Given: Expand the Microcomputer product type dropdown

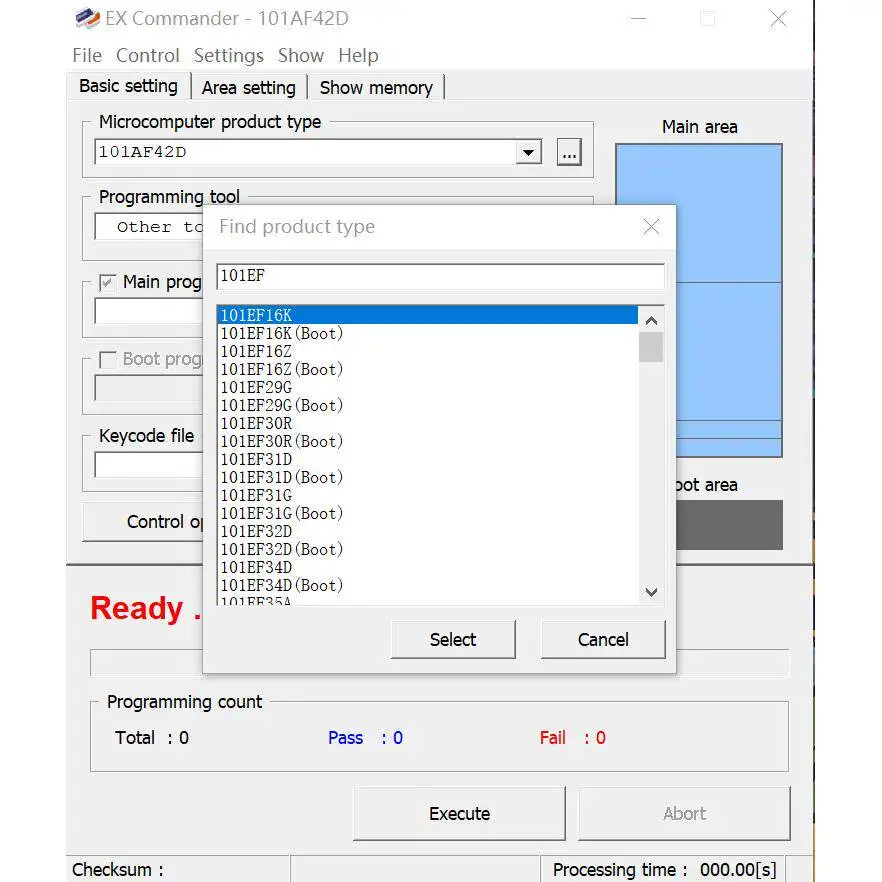Looking at the screenshot, I should click(x=528, y=152).
